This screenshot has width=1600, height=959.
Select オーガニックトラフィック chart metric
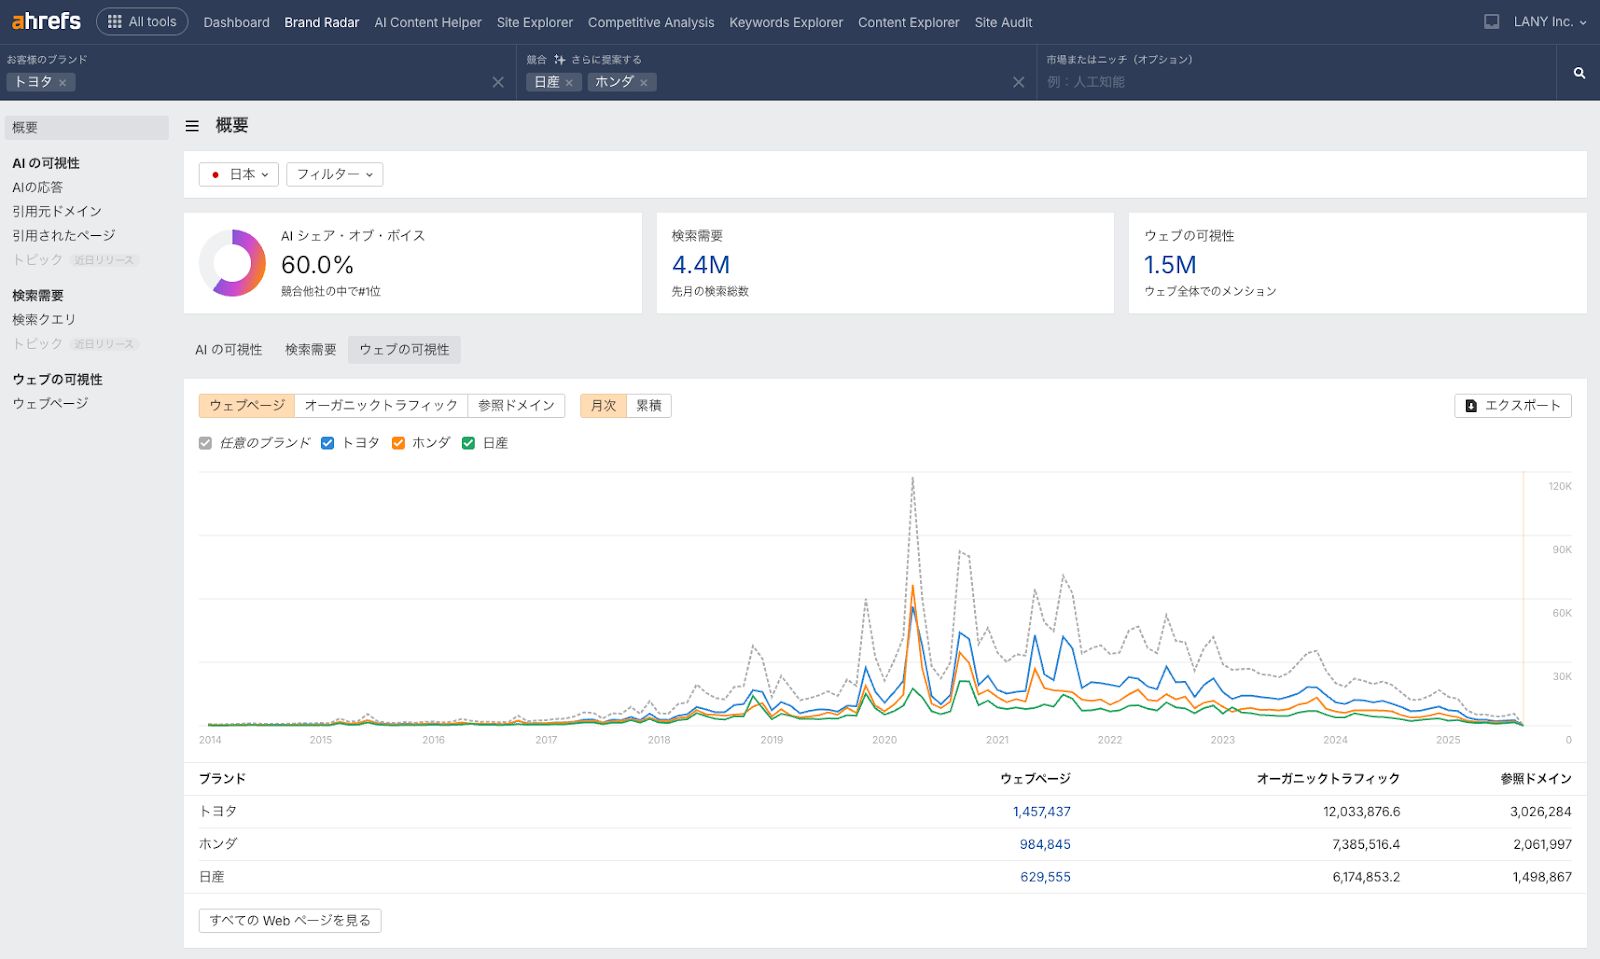tap(381, 406)
